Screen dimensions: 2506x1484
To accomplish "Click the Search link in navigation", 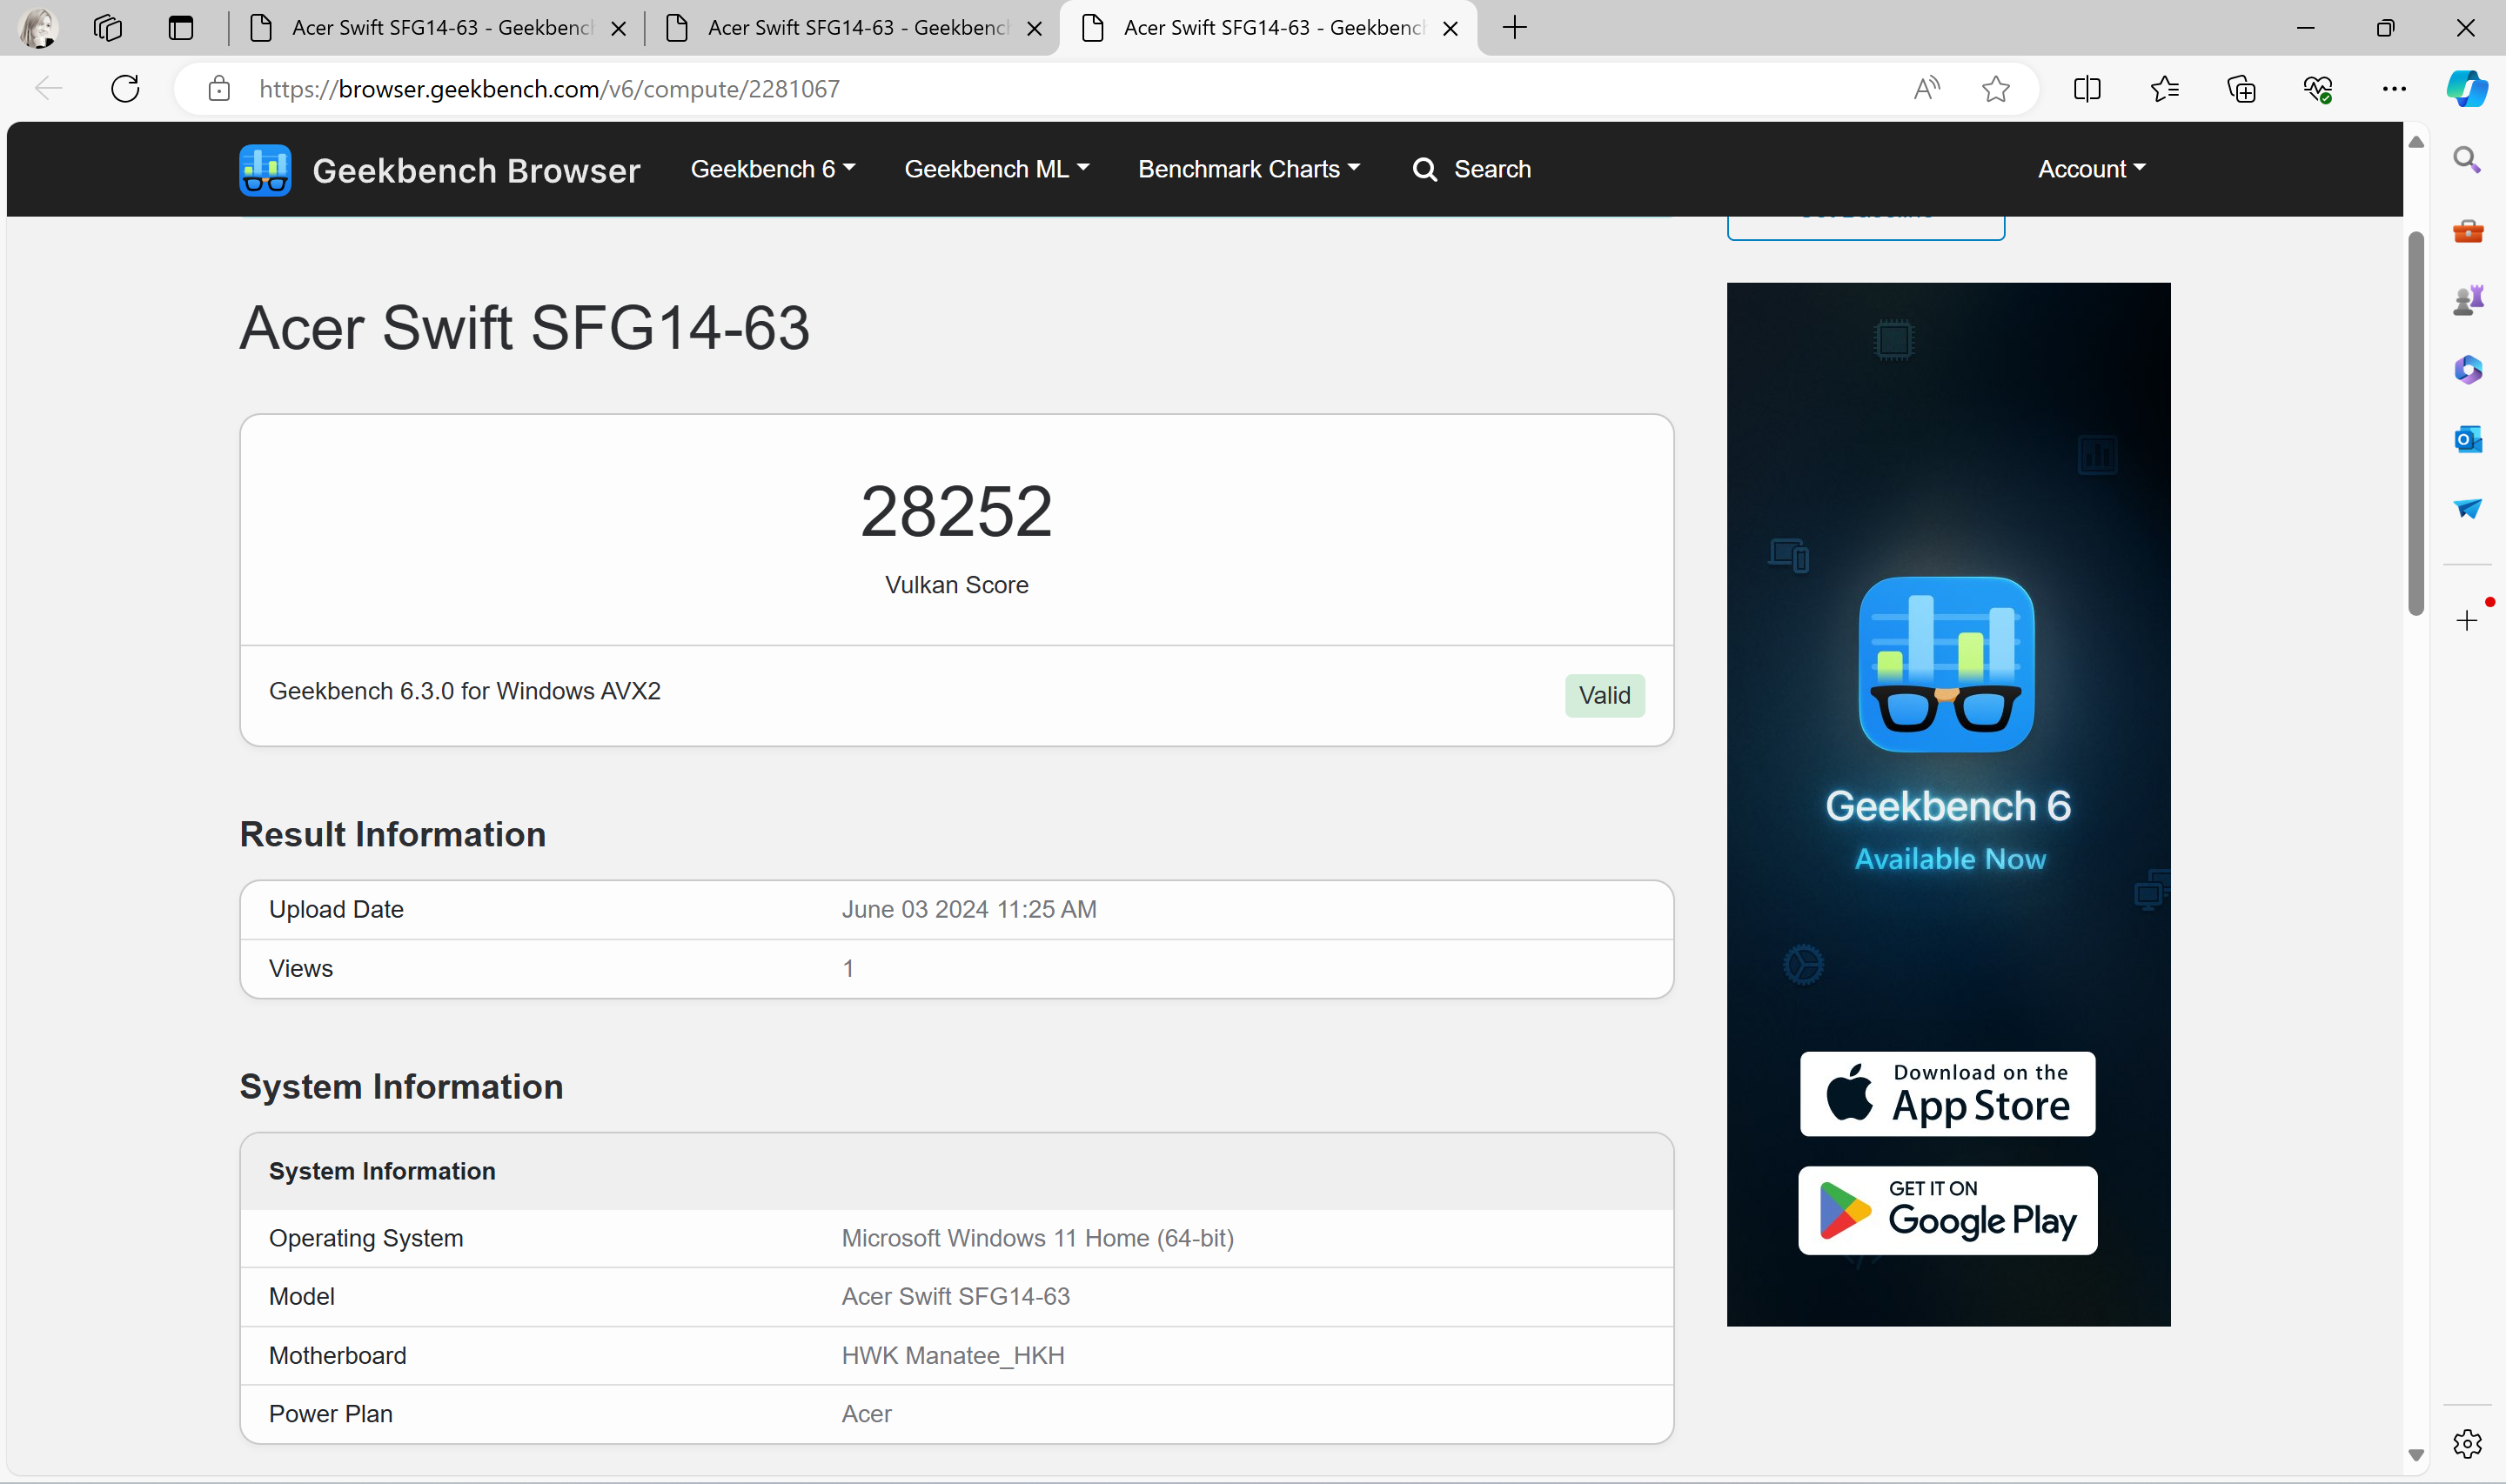I will (1471, 169).
